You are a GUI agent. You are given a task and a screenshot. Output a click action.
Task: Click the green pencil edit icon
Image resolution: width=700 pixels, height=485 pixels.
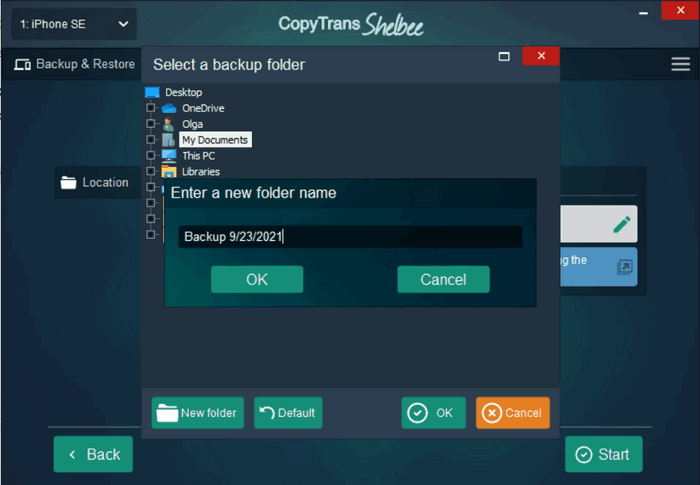622,224
